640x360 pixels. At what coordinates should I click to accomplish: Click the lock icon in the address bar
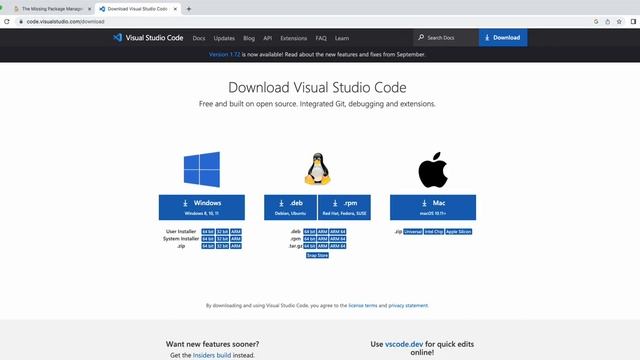click(21, 22)
